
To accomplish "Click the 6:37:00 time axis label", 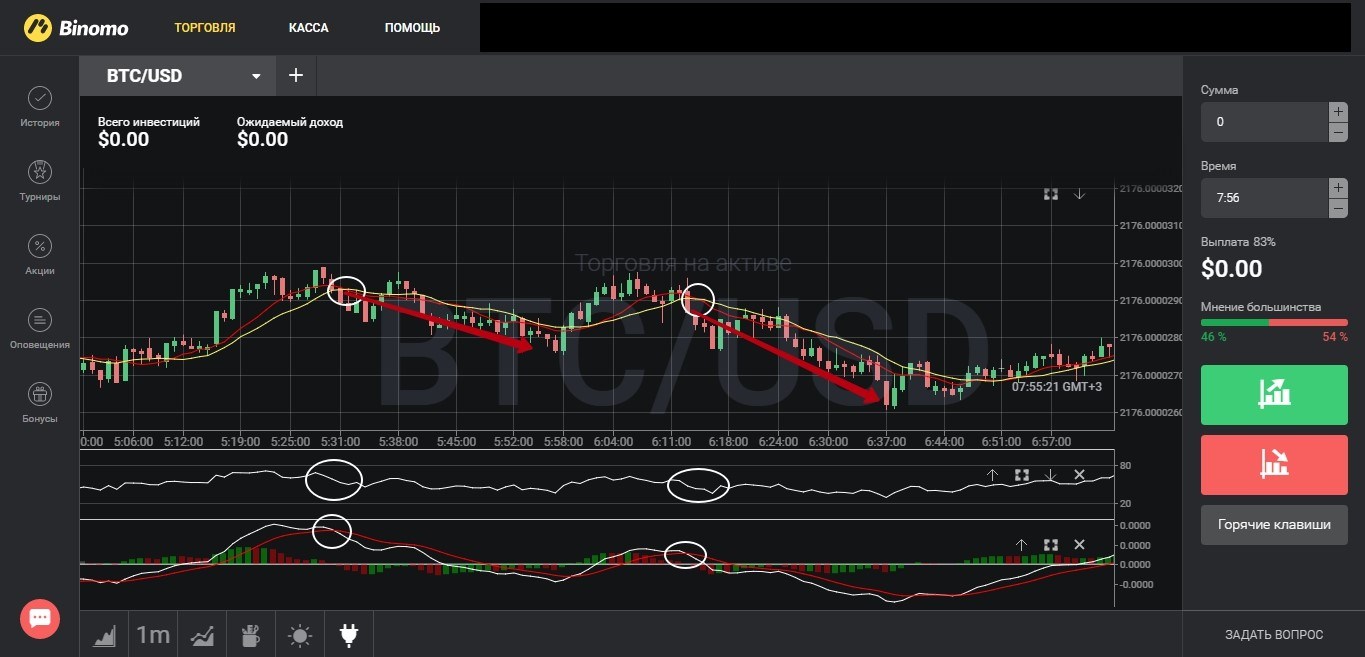I will (x=886, y=441).
